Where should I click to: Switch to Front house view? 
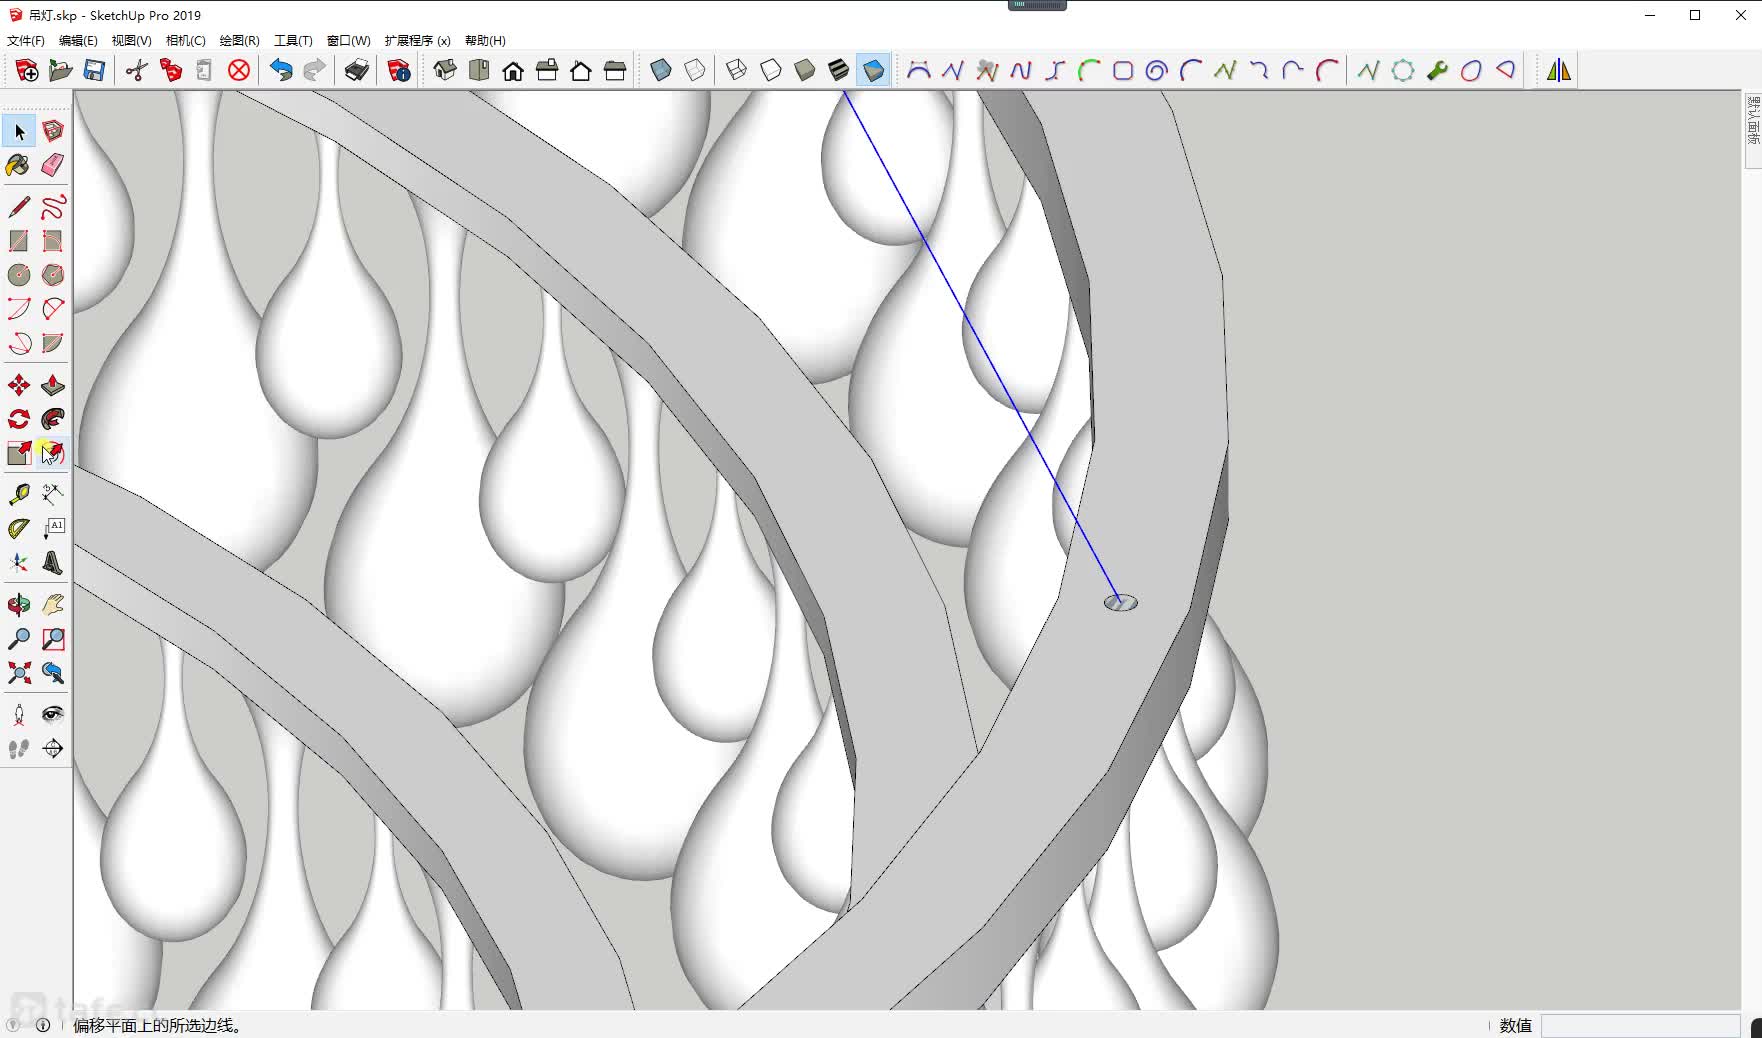pos(513,70)
